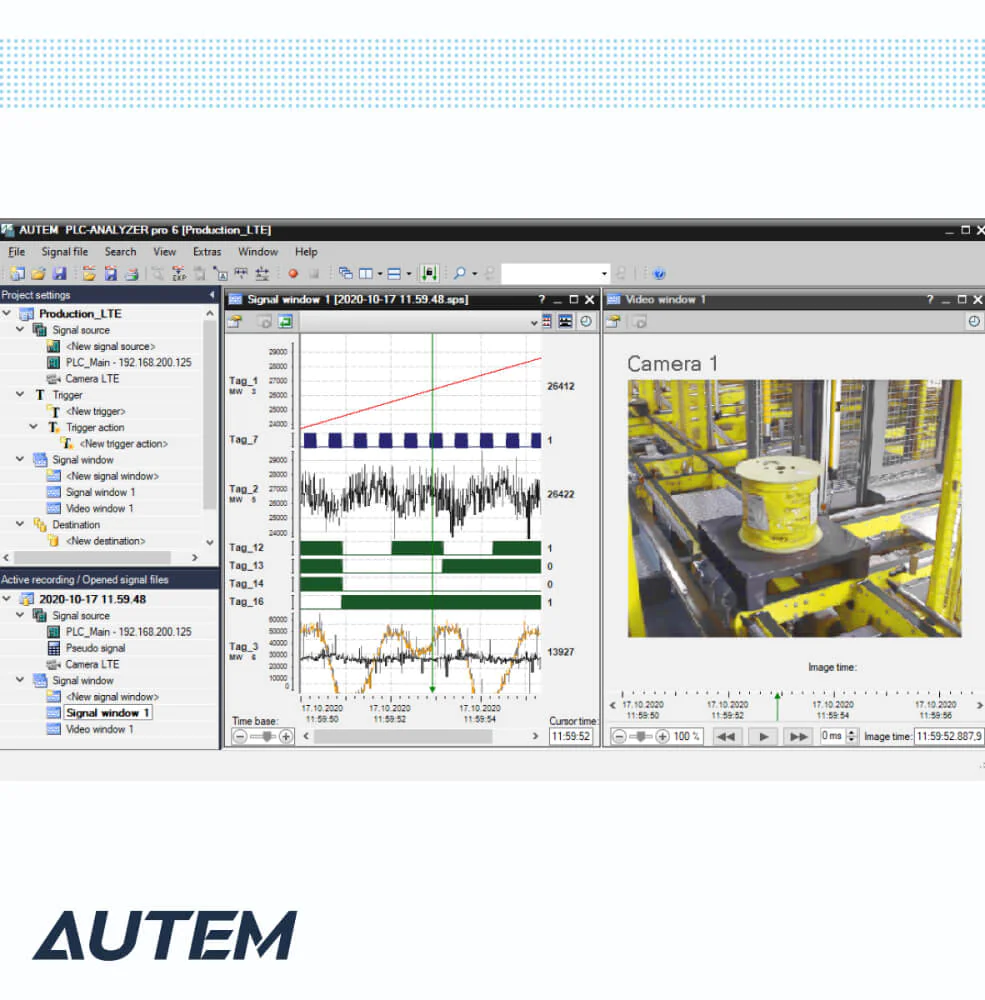Click the Image time input field
985x1000 pixels.
949,737
